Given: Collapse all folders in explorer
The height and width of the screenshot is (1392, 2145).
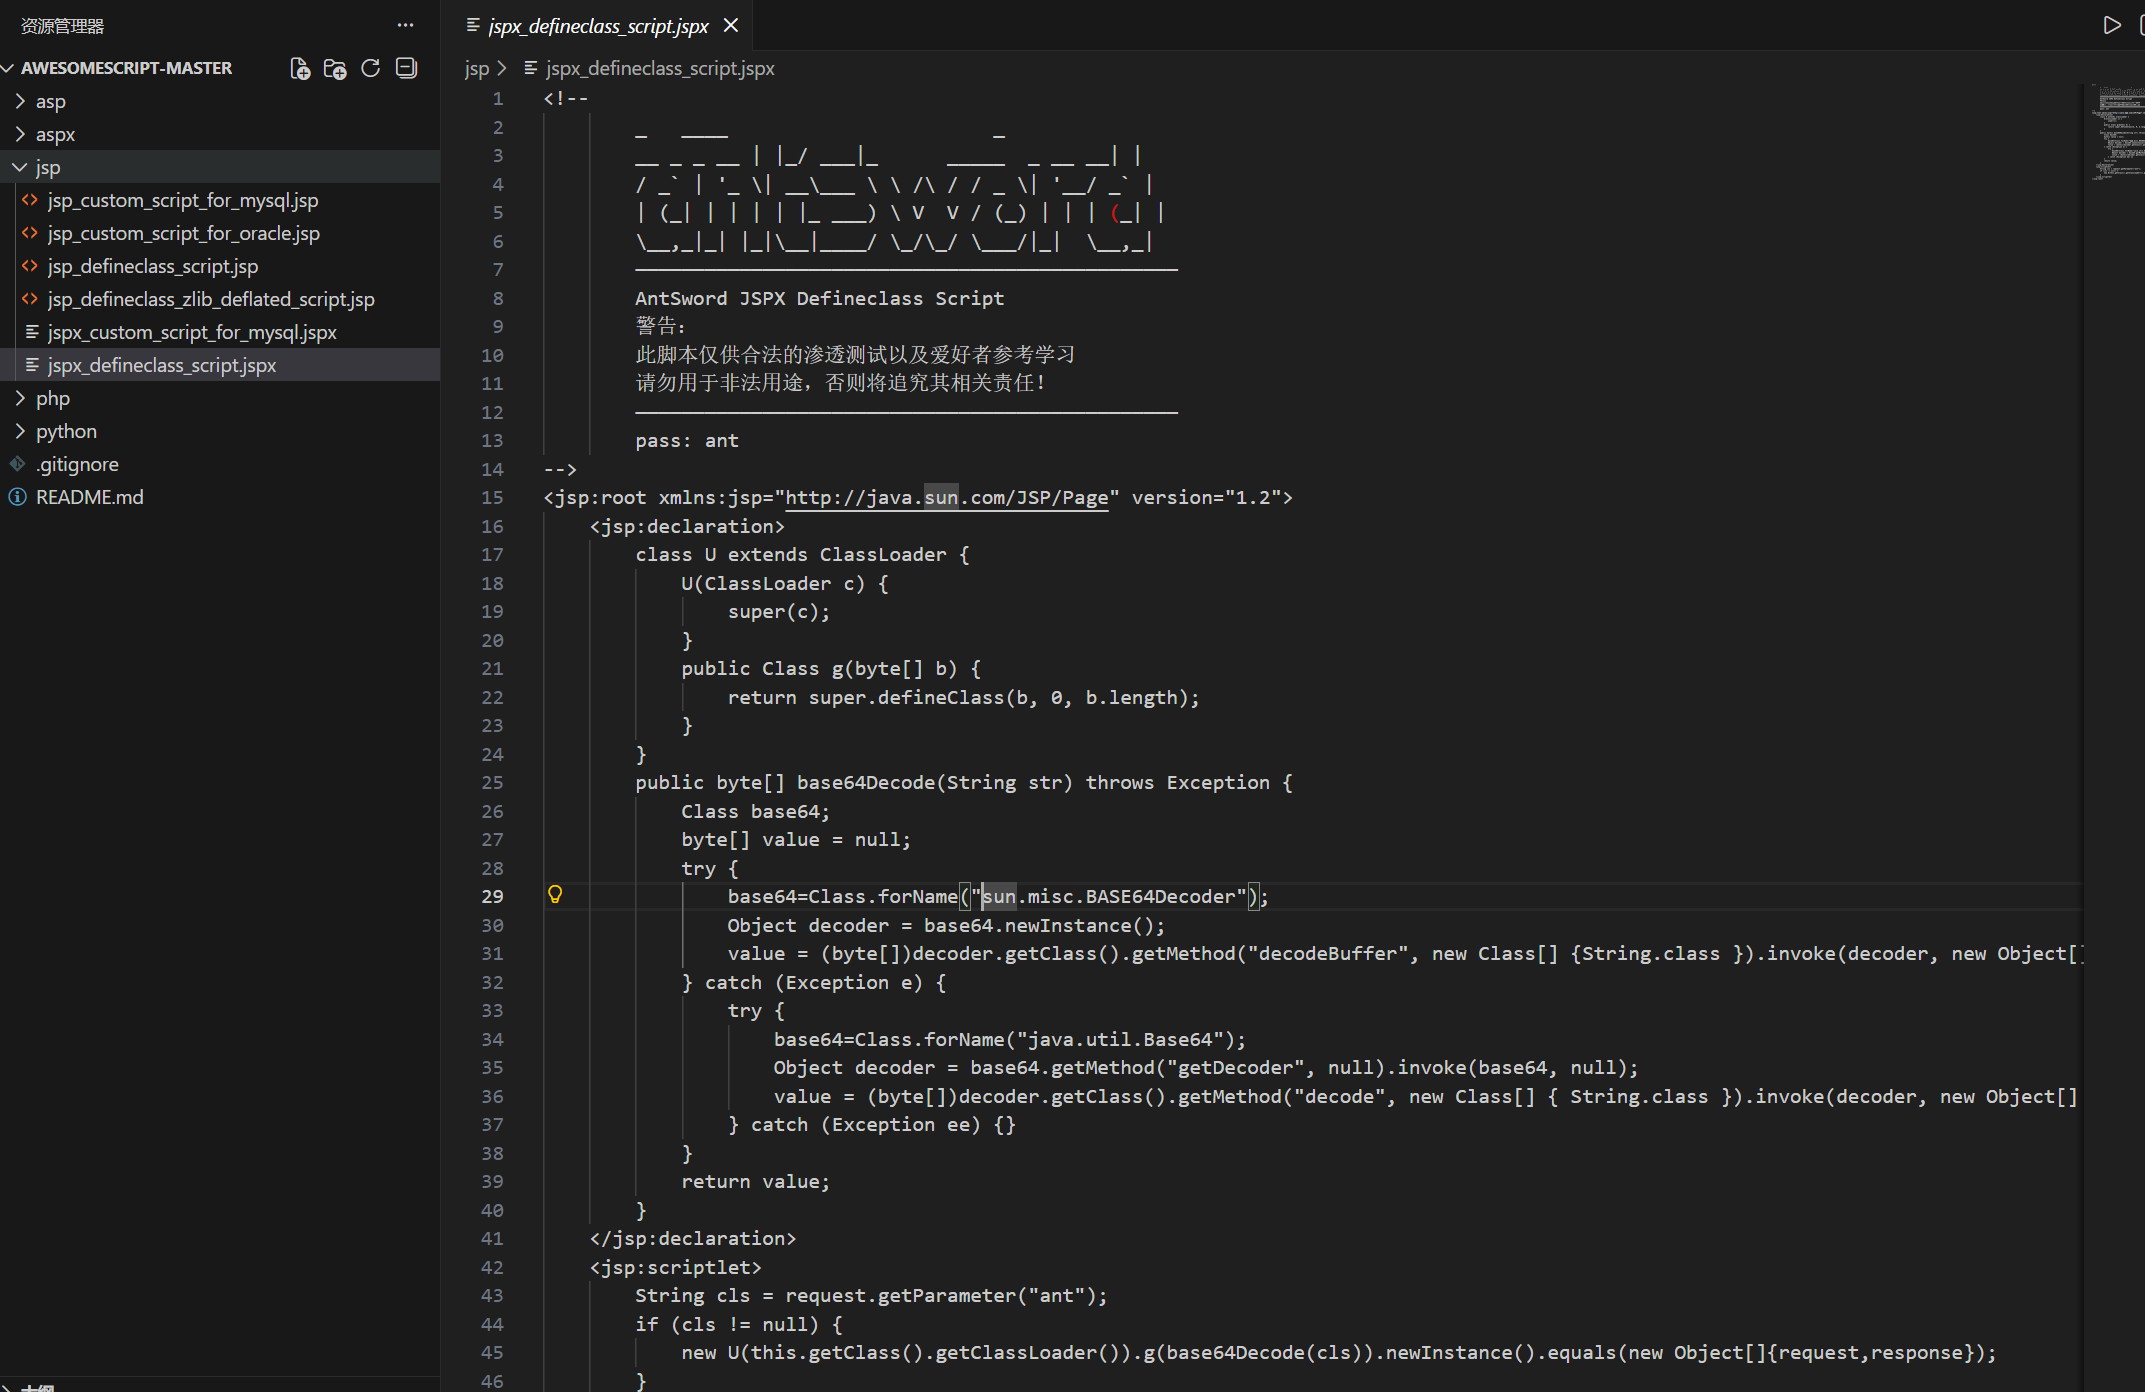Looking at the screenshot, I should pyautogui.click(x=406, y=68).
